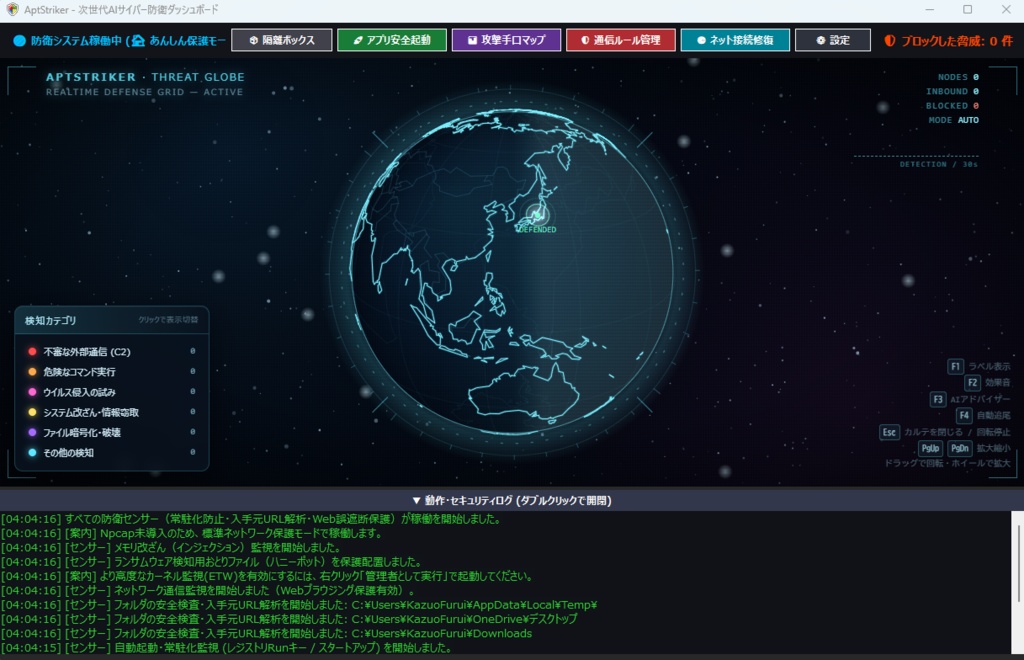Open the 隔離ボックス quarantine box
Screen dimensions: 1024x660
click(x=281, y=40)
